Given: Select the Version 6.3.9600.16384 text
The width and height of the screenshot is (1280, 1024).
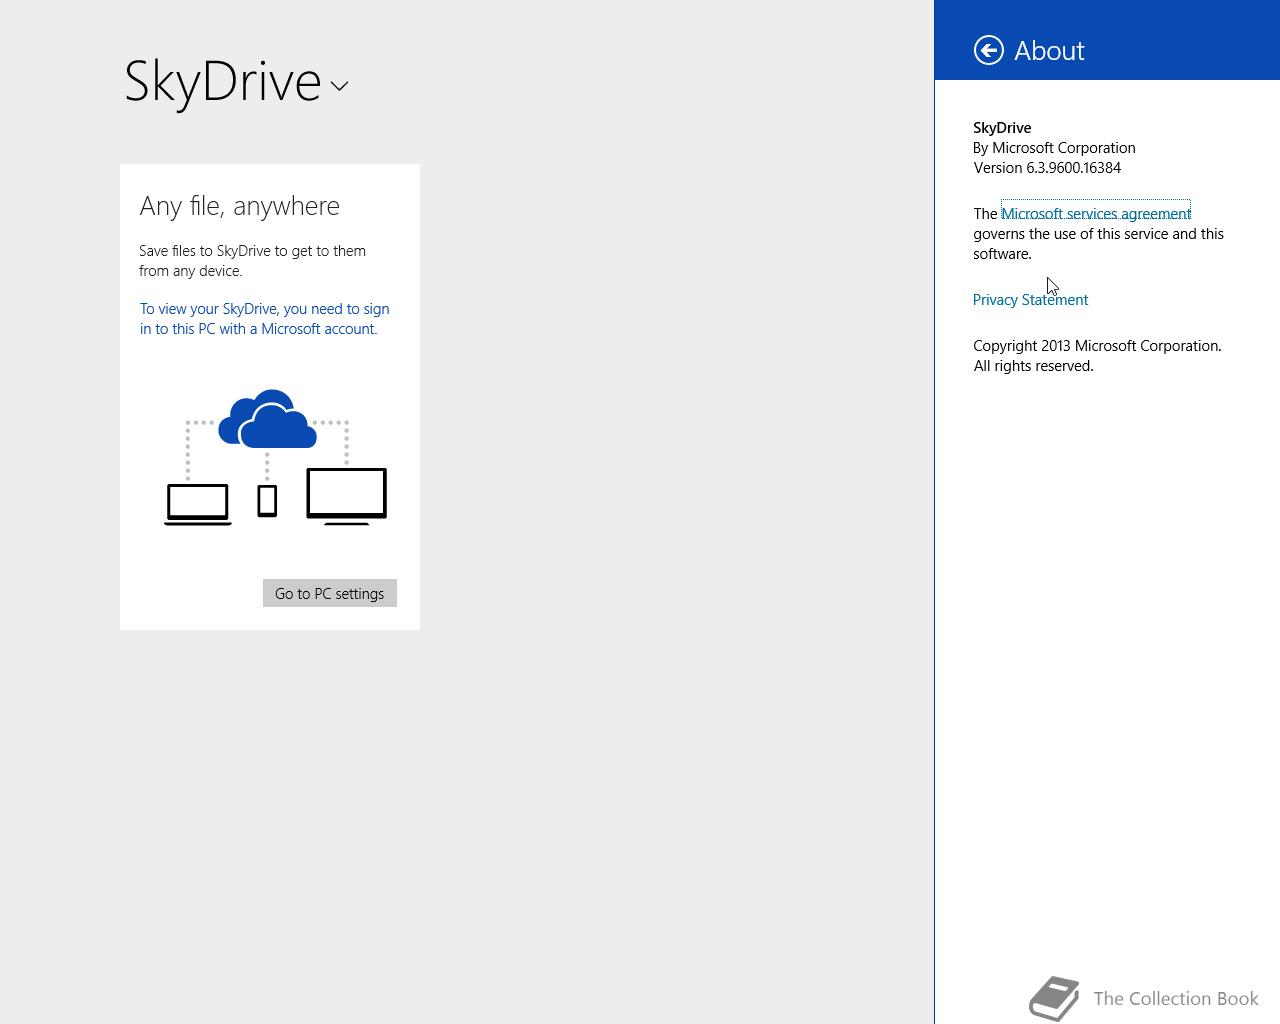Looking at the screenshot, I should pyautogui.click(x=1047, y=168).
